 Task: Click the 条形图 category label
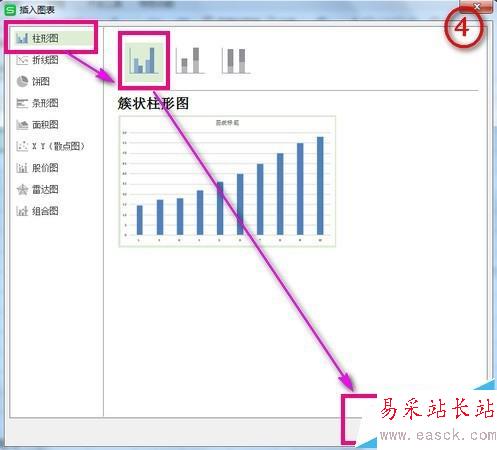45,103
